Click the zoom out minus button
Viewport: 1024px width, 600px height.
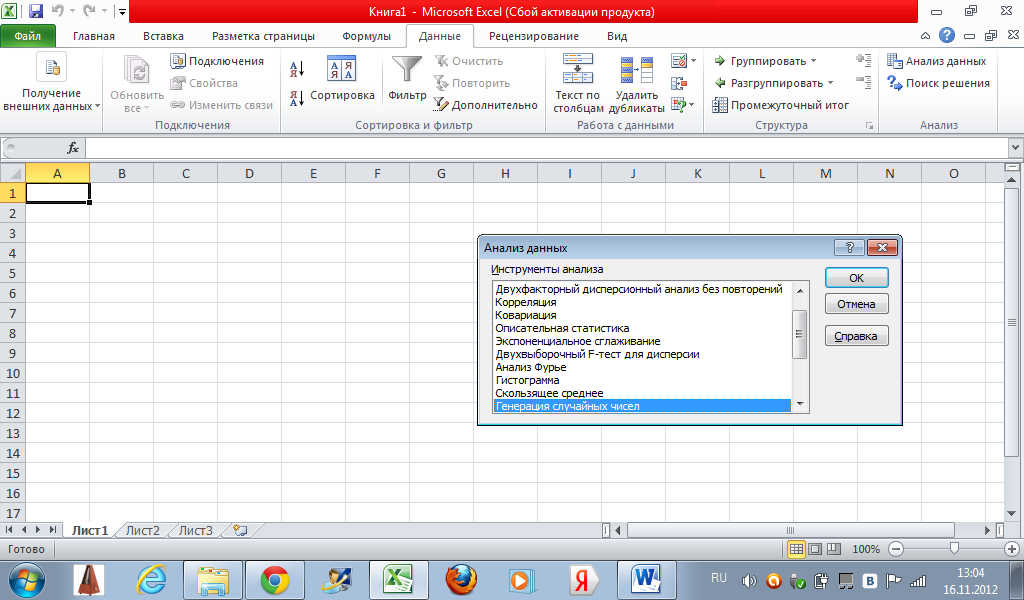click(x=897, y=549)
